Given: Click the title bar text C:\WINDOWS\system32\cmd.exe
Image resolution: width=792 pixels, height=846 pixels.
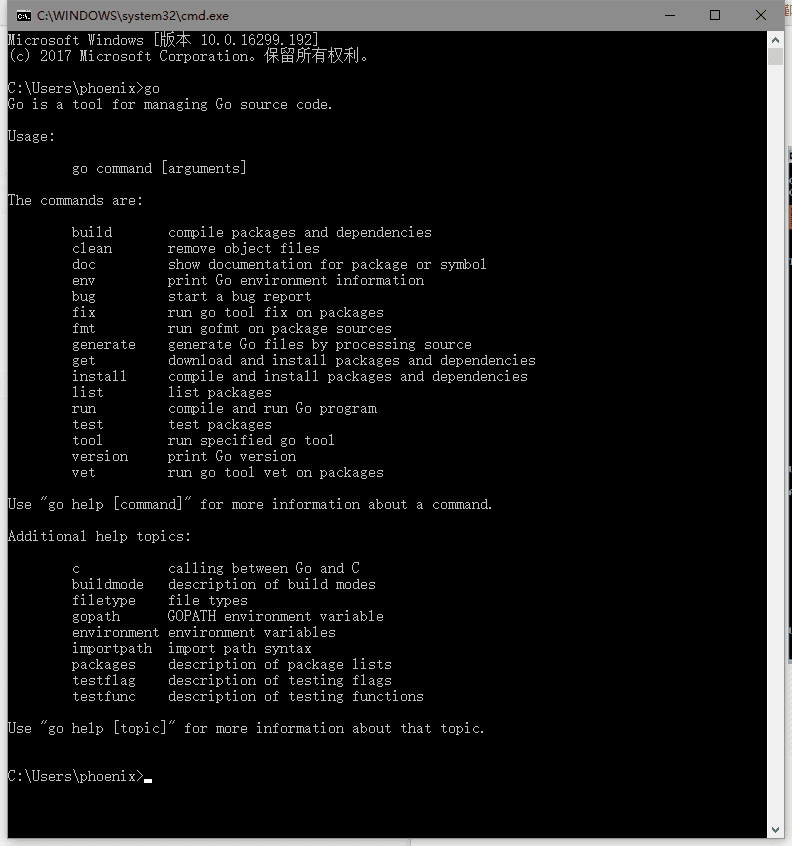Looking at the screenshot, I should [133, 16].
